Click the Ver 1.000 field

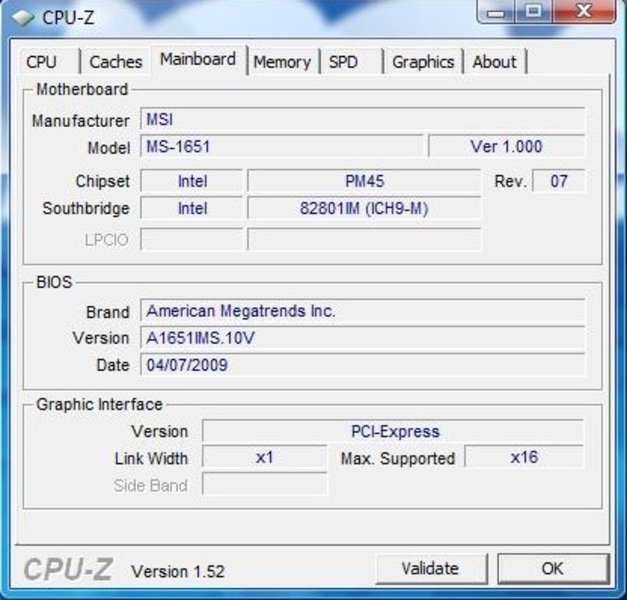click(x=506, y=146)
